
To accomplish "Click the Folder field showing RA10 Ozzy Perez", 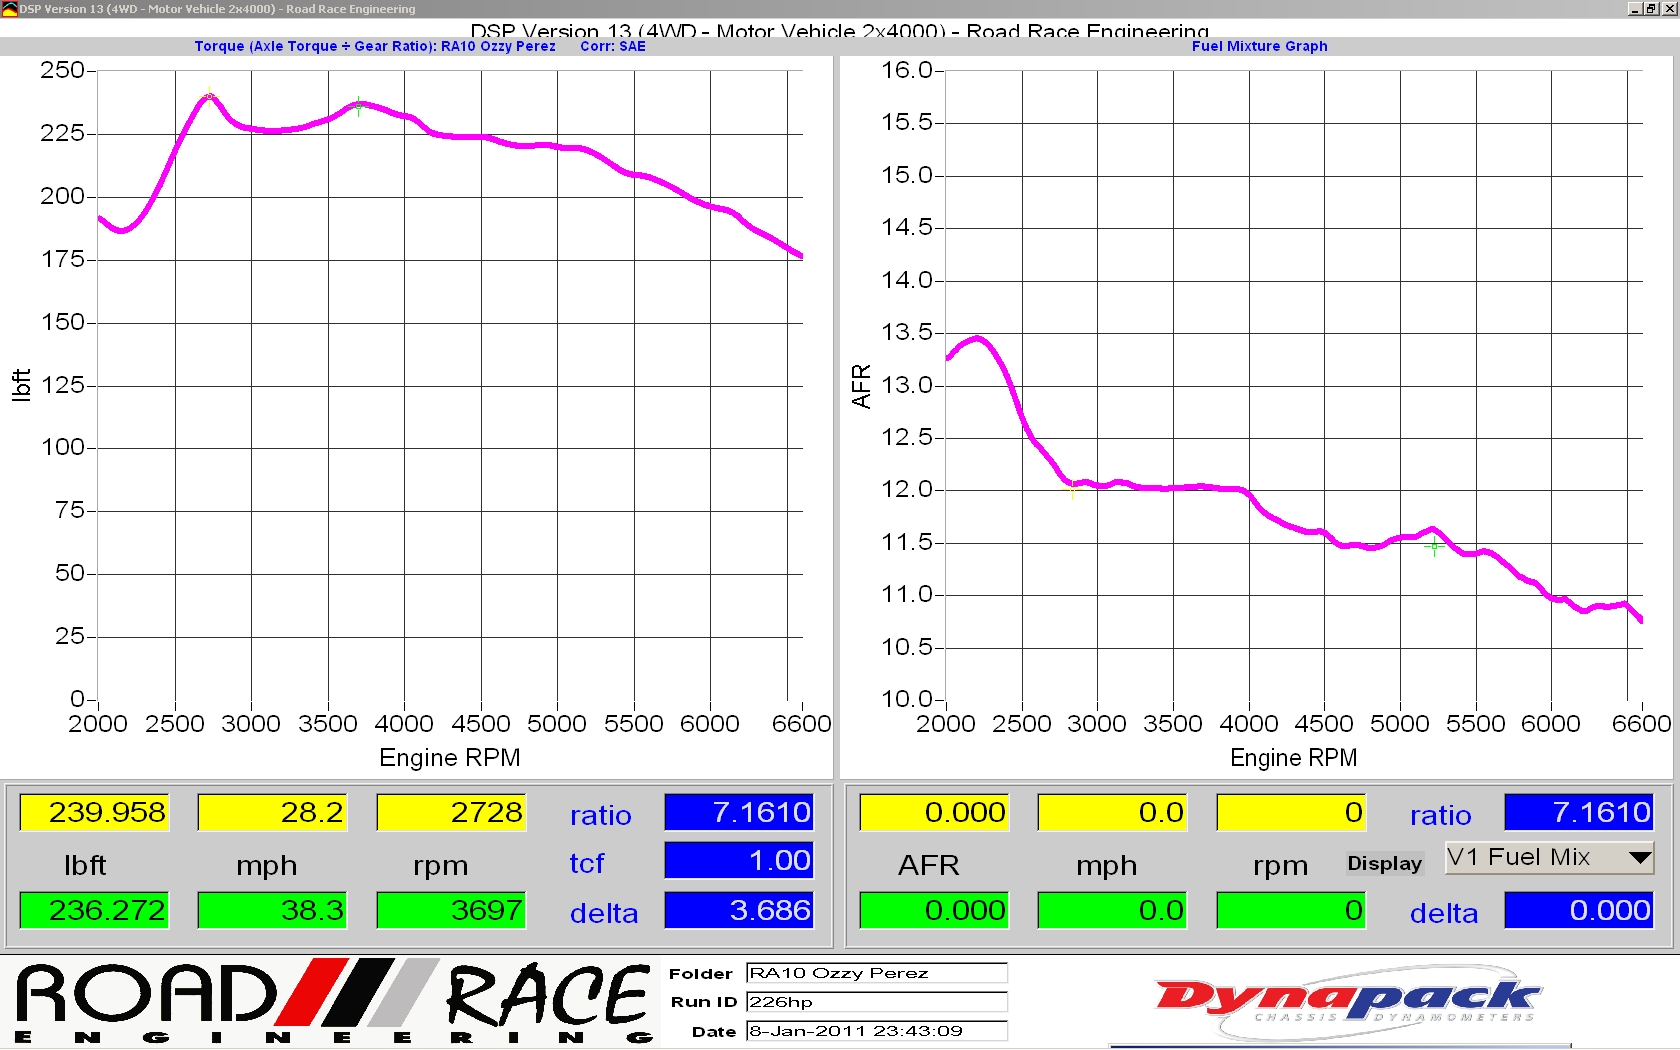I will [x=876, y=973].
